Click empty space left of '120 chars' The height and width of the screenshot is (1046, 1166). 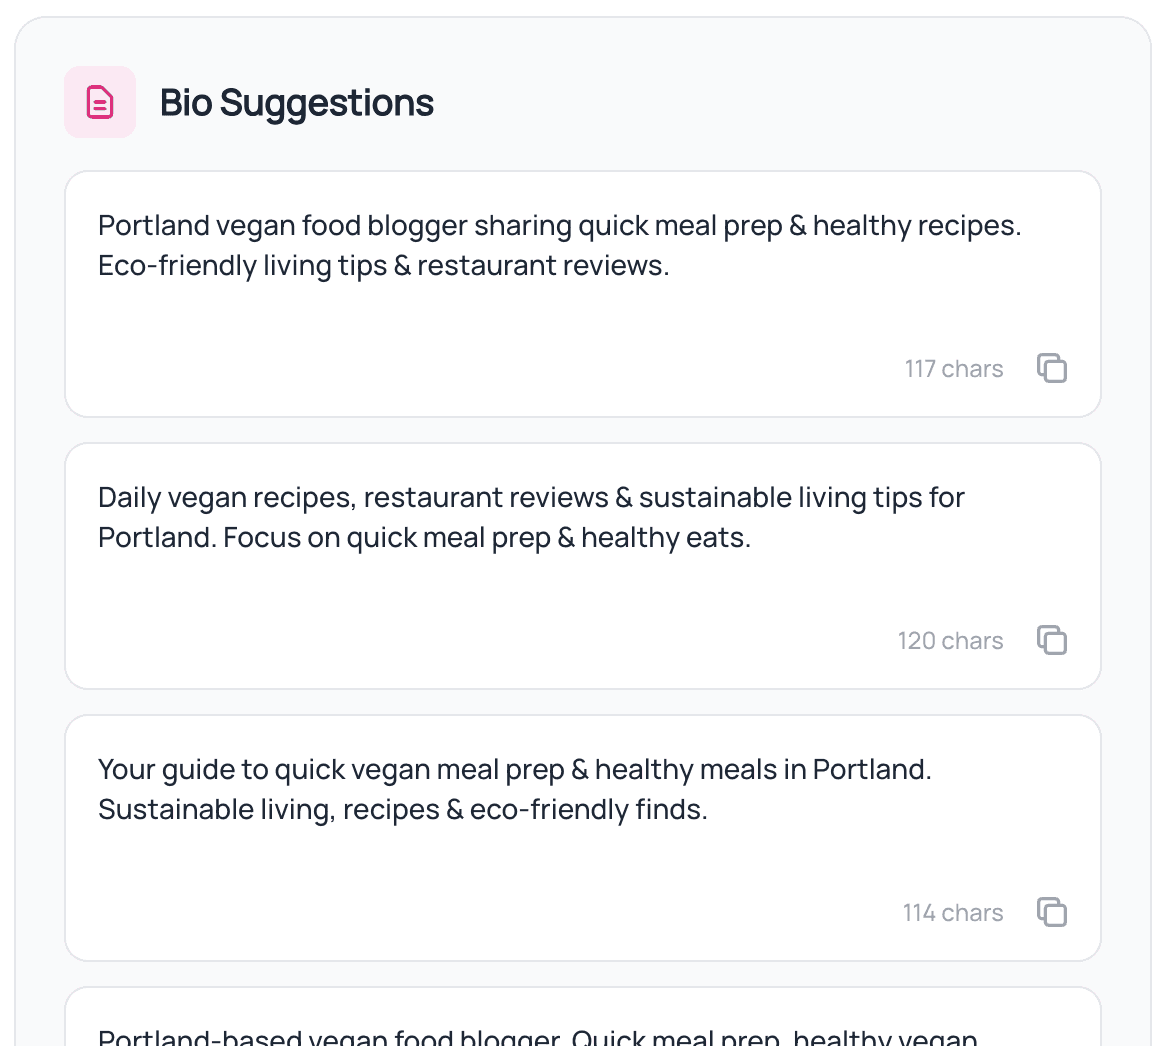pyautogui.click(x=483, y=641)
